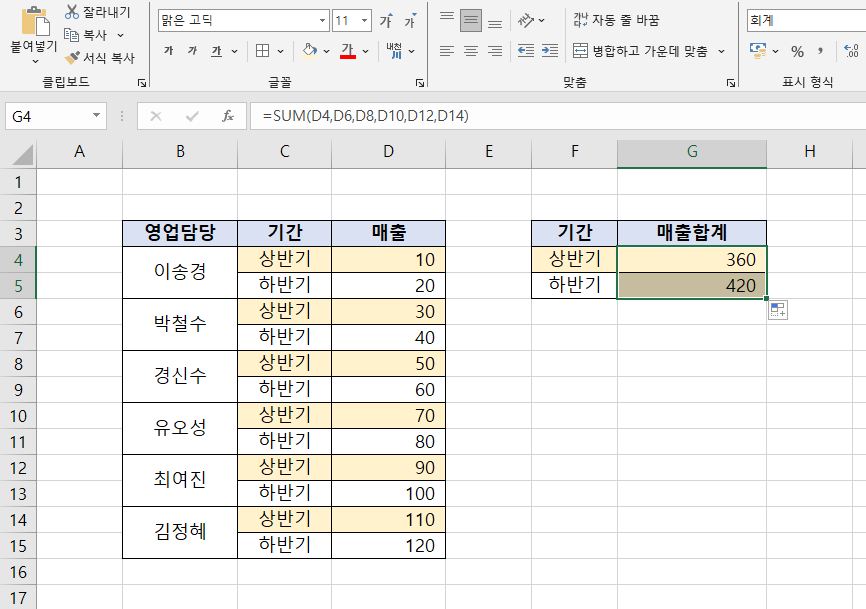This screenshot has width=866, height=609.
Task: Click the 매출합계 header cell
Action: pyautogui.click(x=692, y=233)
